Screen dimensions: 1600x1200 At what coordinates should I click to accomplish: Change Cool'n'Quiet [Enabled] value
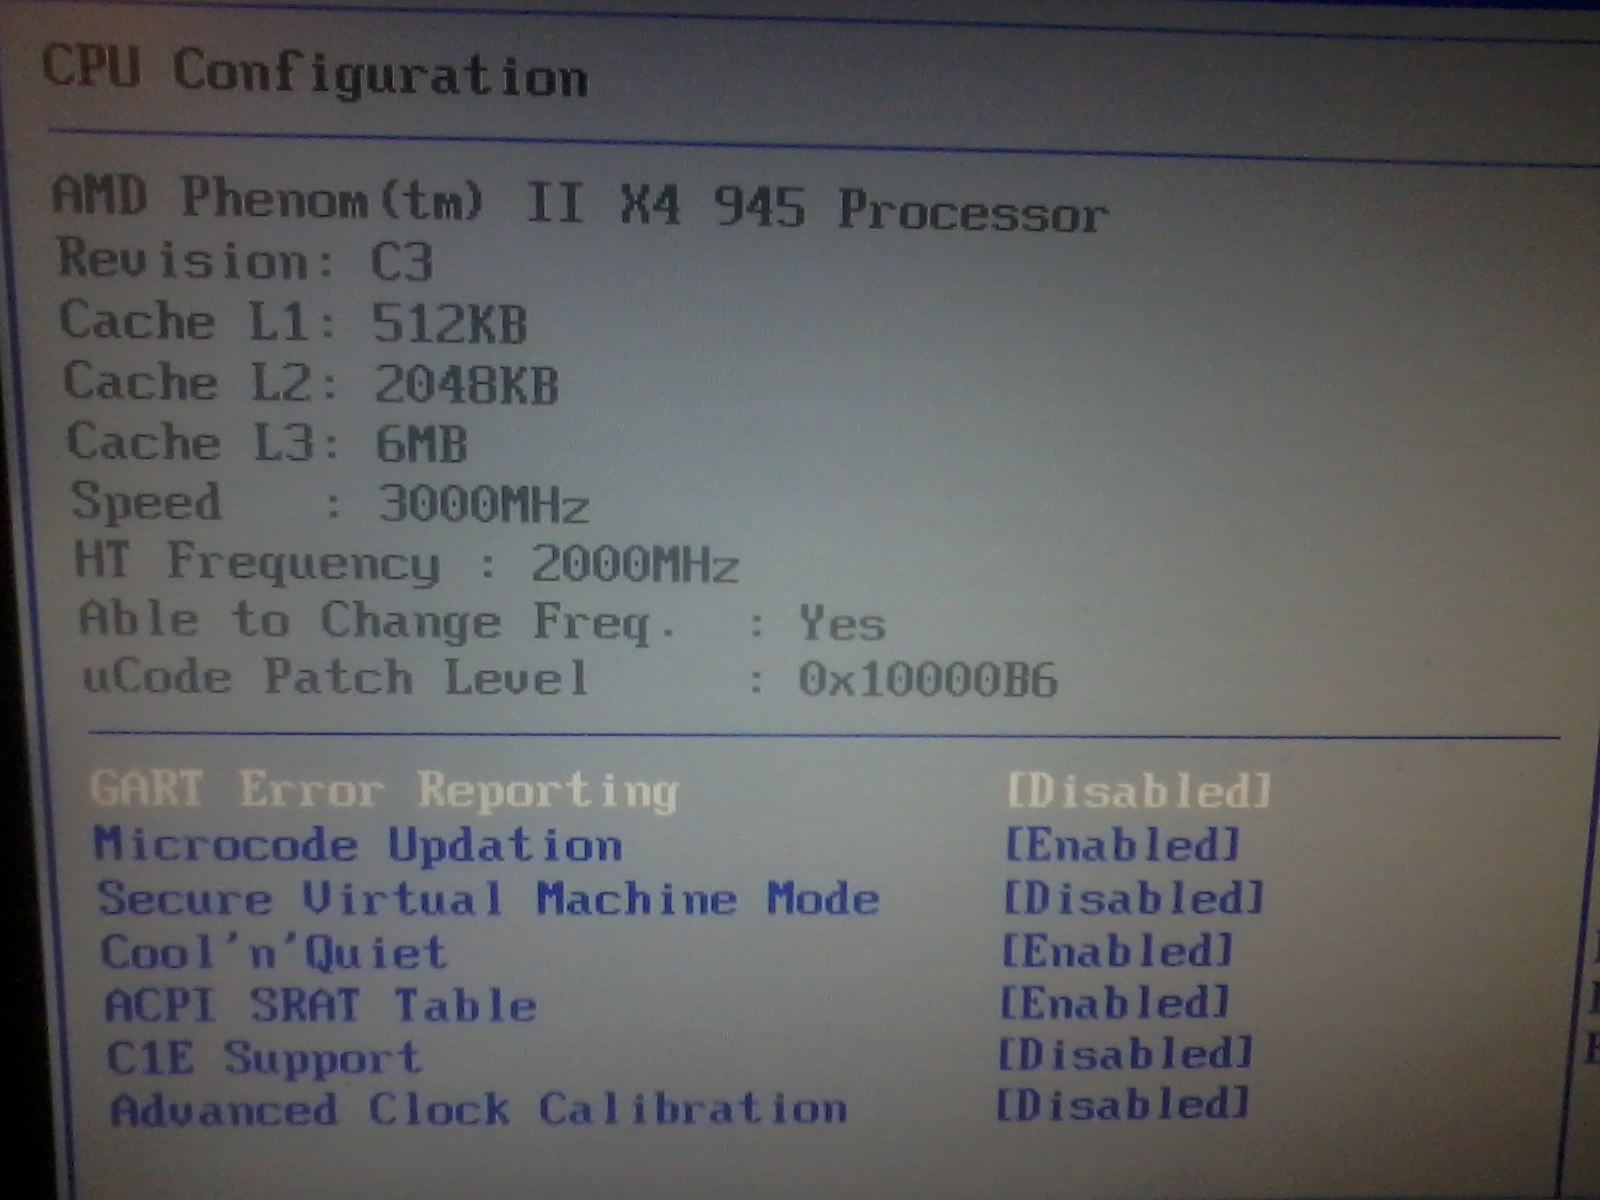[1116, 950]
